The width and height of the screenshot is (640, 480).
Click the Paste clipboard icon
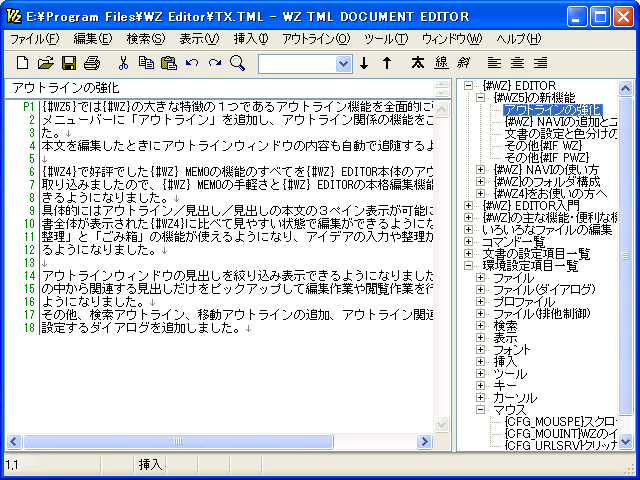coord(169,63)
